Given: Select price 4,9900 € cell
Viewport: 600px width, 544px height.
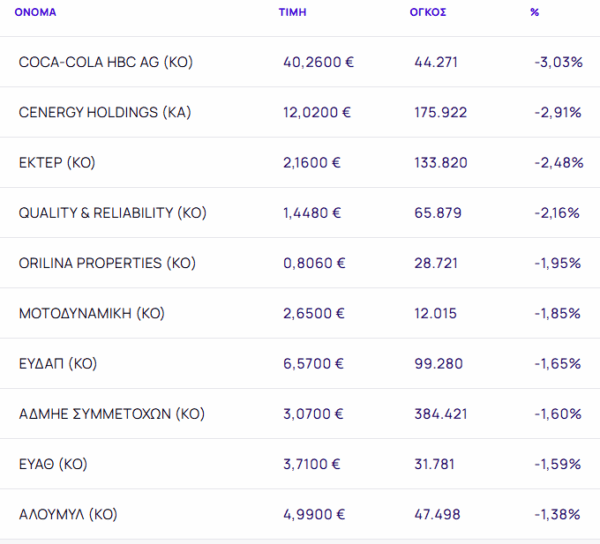Looking at the screenshot, I should click(314, 514).
